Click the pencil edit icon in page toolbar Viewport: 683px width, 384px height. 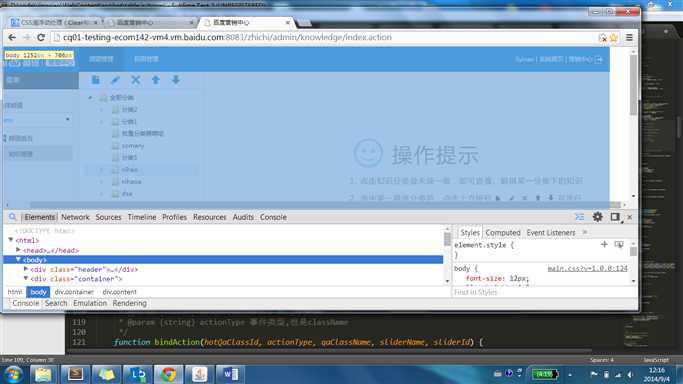(x=115, y=80)
